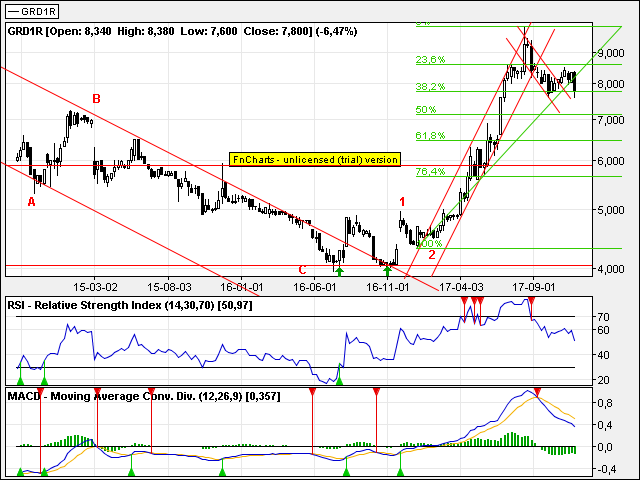Click the RSI 70 overbought axis value
The image size is (640, 480).
tap(604, 317)
